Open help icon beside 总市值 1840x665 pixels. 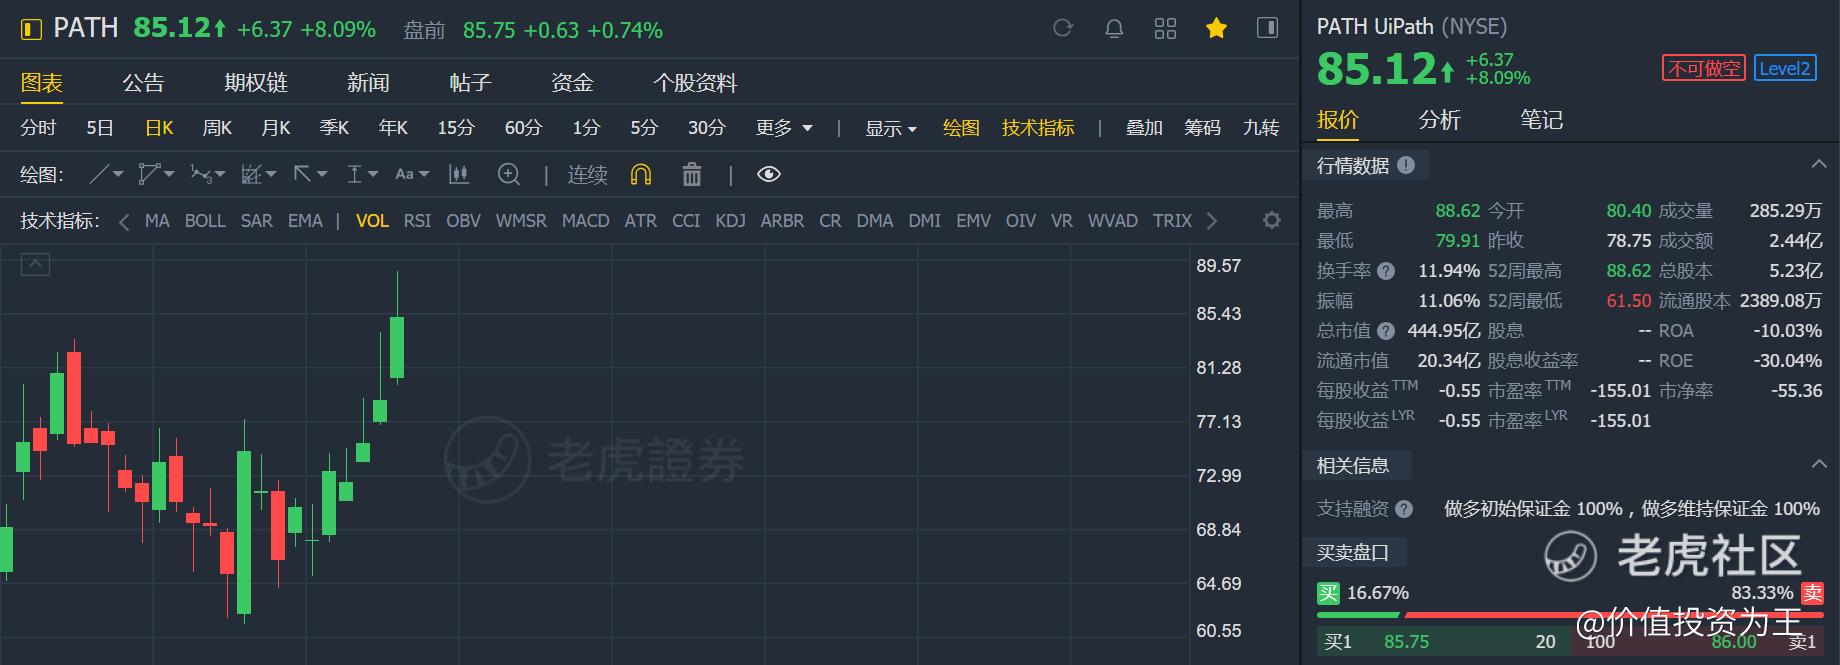1386,331
